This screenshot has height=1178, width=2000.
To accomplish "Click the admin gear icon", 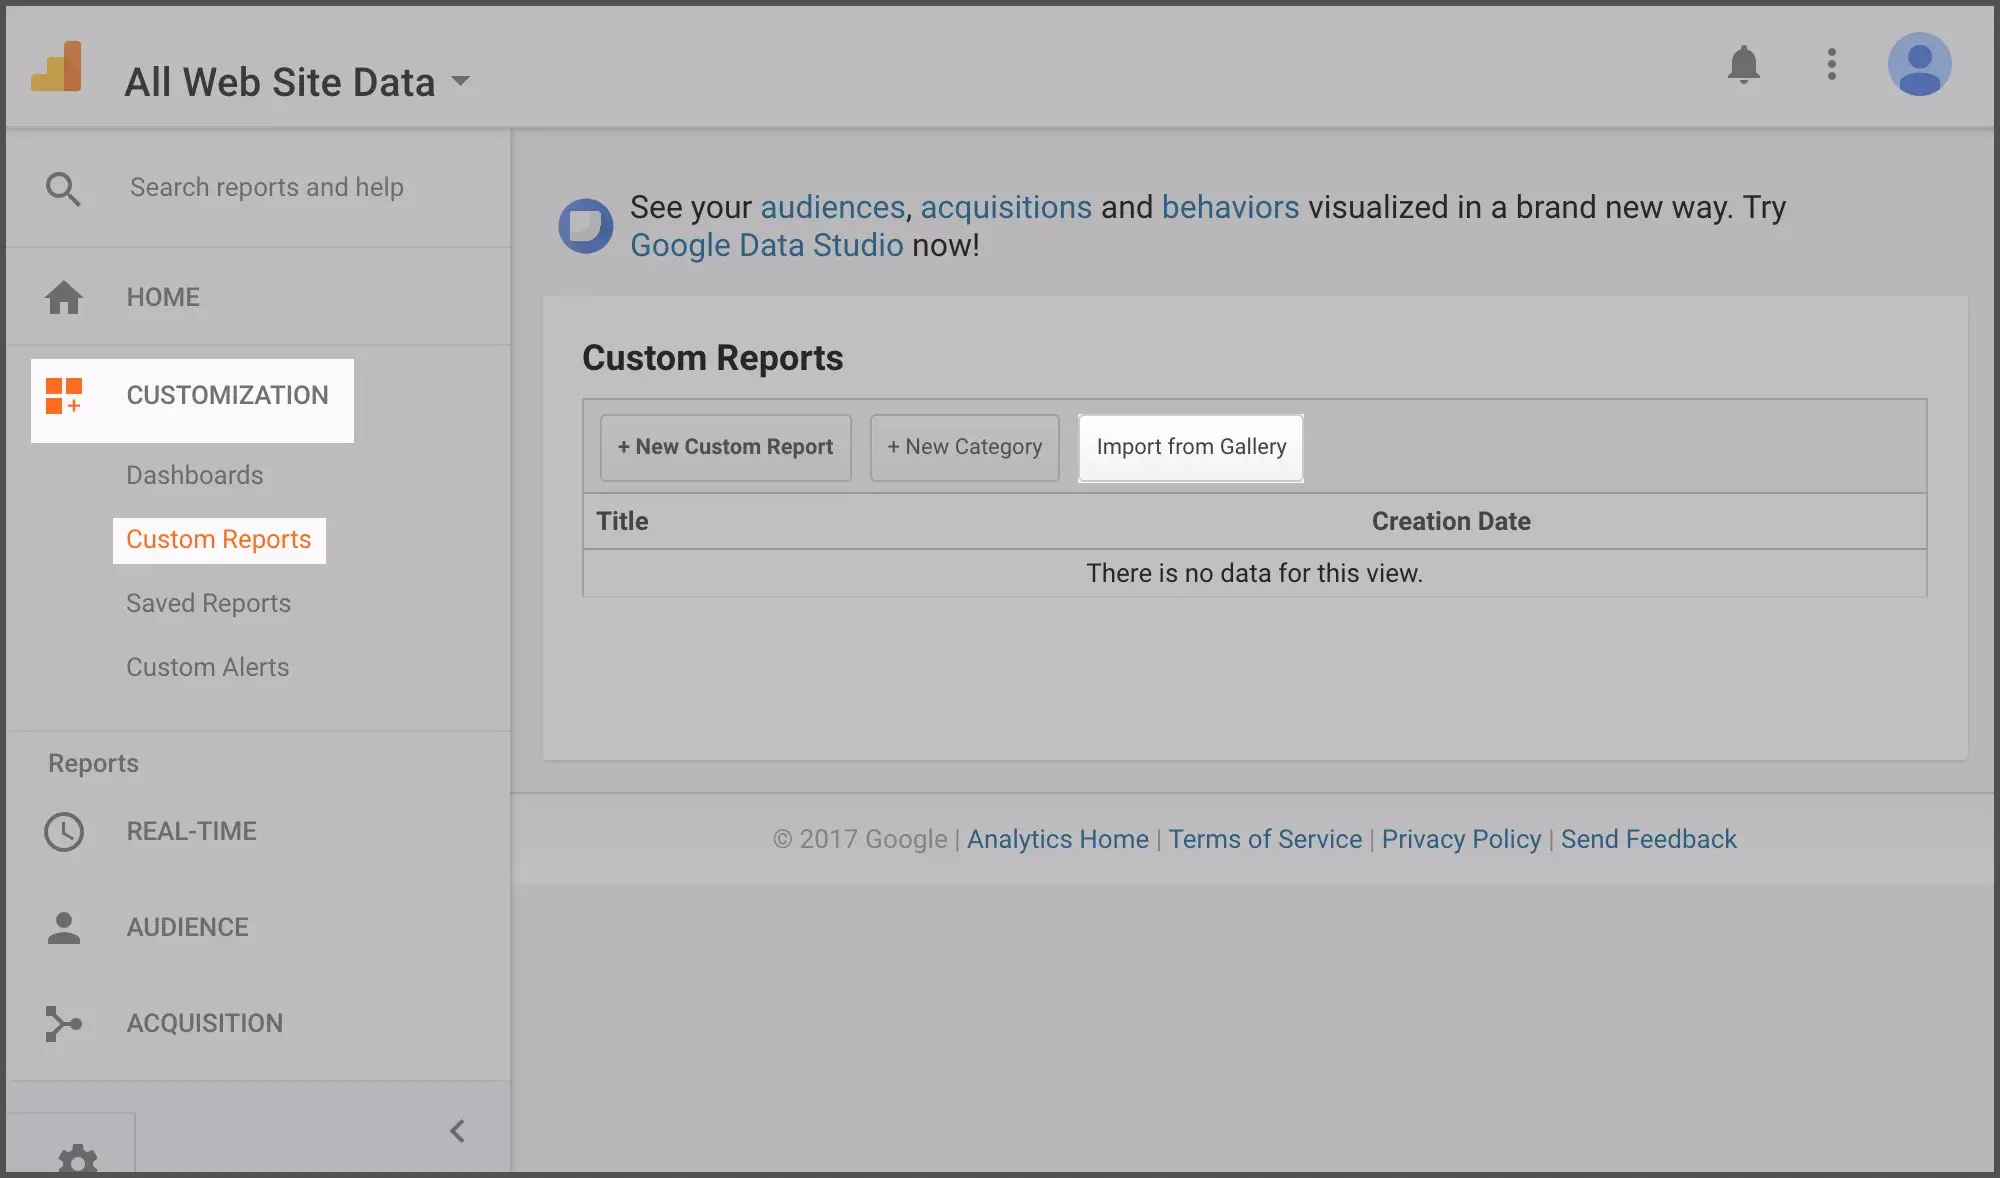I will [80, 1160].
